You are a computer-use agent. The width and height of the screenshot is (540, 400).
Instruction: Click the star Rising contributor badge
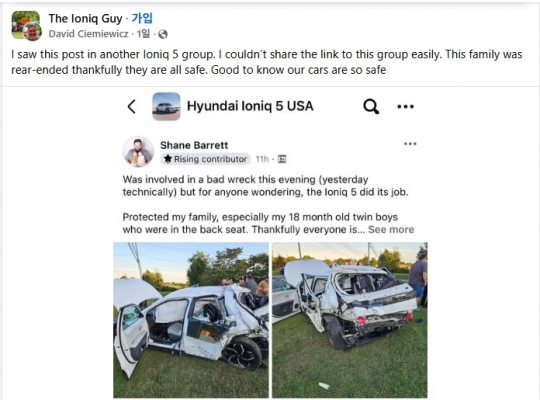pos(206,159)
